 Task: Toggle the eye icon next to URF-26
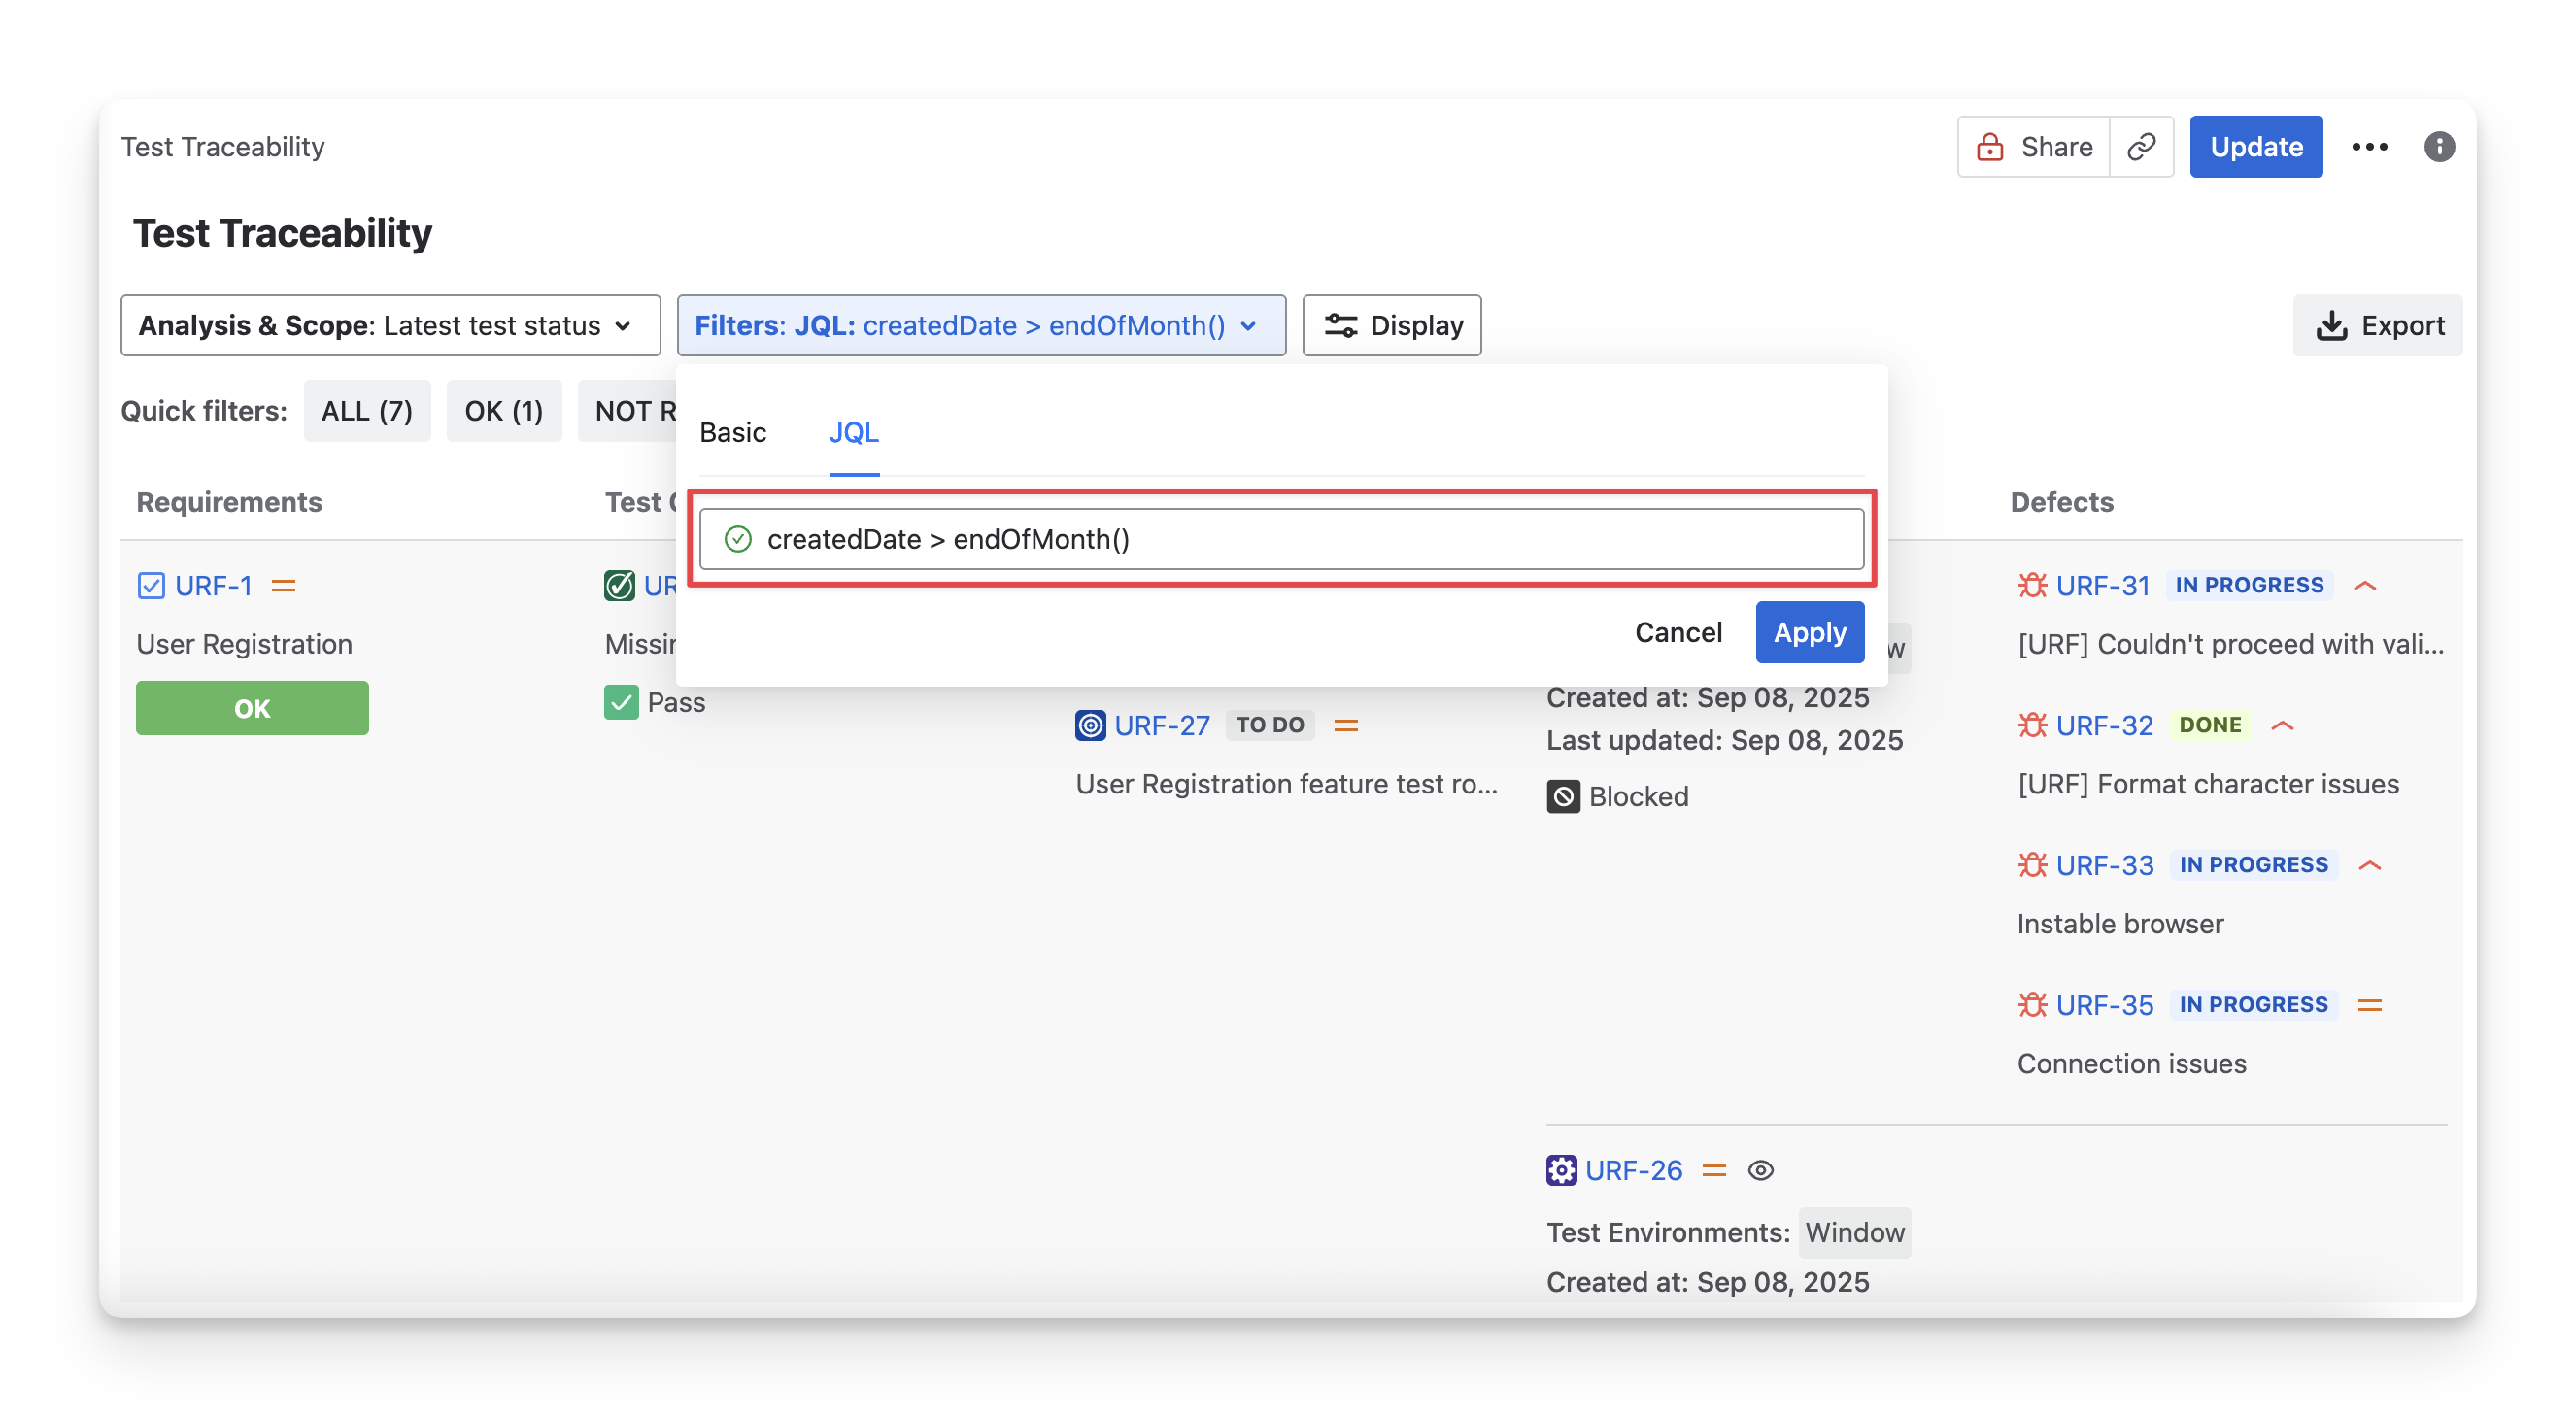(x=1761, y=1170)
